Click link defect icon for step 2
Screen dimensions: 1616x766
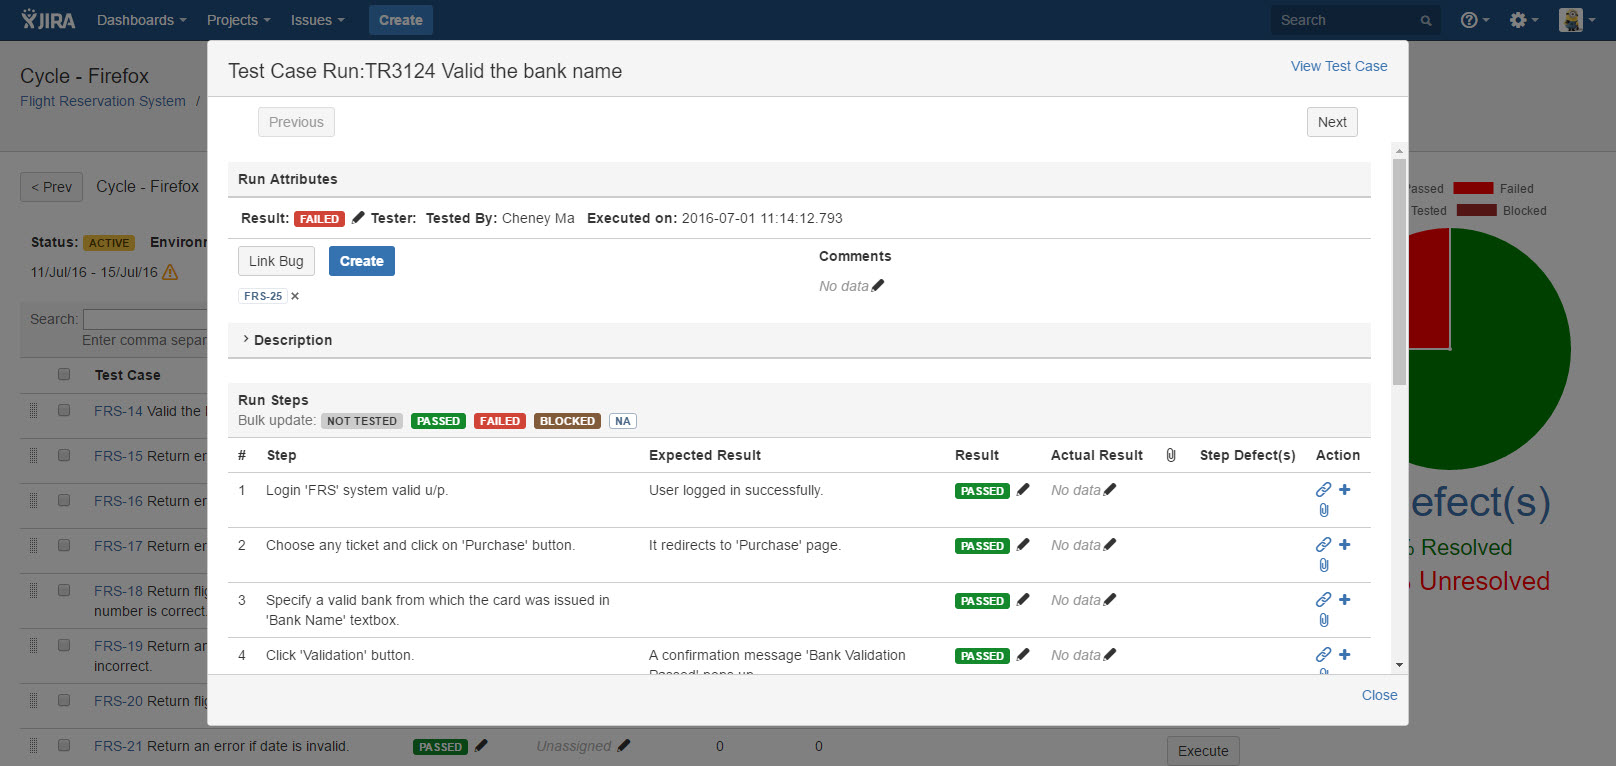pos(1323,545)
